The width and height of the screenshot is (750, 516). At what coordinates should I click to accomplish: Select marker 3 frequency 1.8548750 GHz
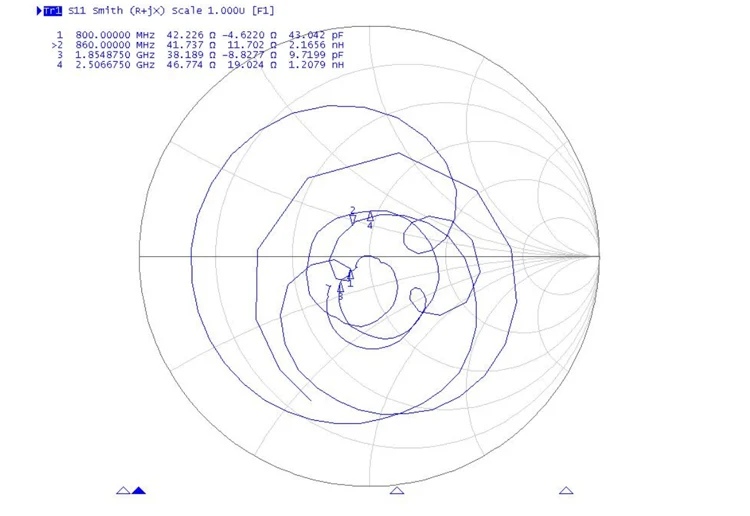pyautogui.click(x=115, y=55)
